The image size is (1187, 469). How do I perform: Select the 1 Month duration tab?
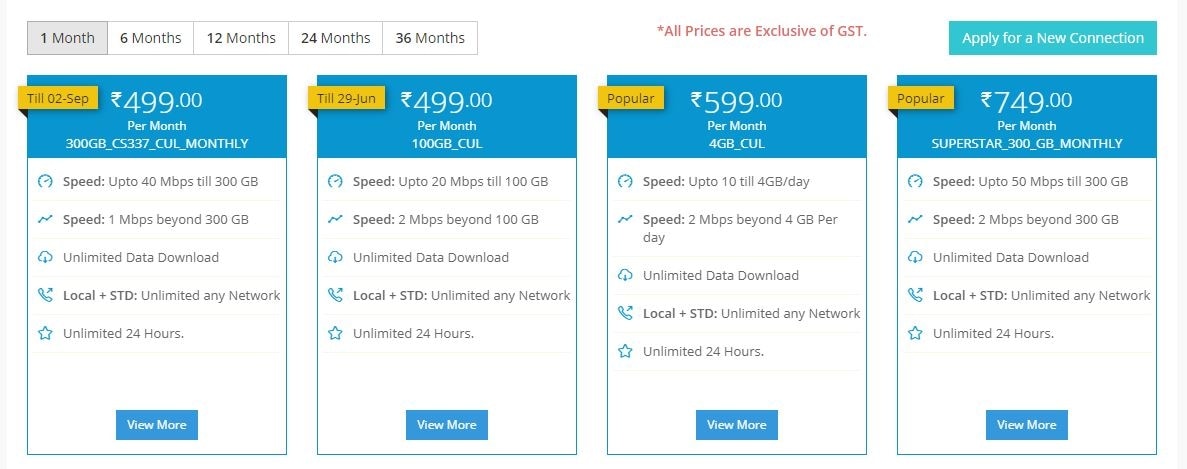click(x=67, y=38)
